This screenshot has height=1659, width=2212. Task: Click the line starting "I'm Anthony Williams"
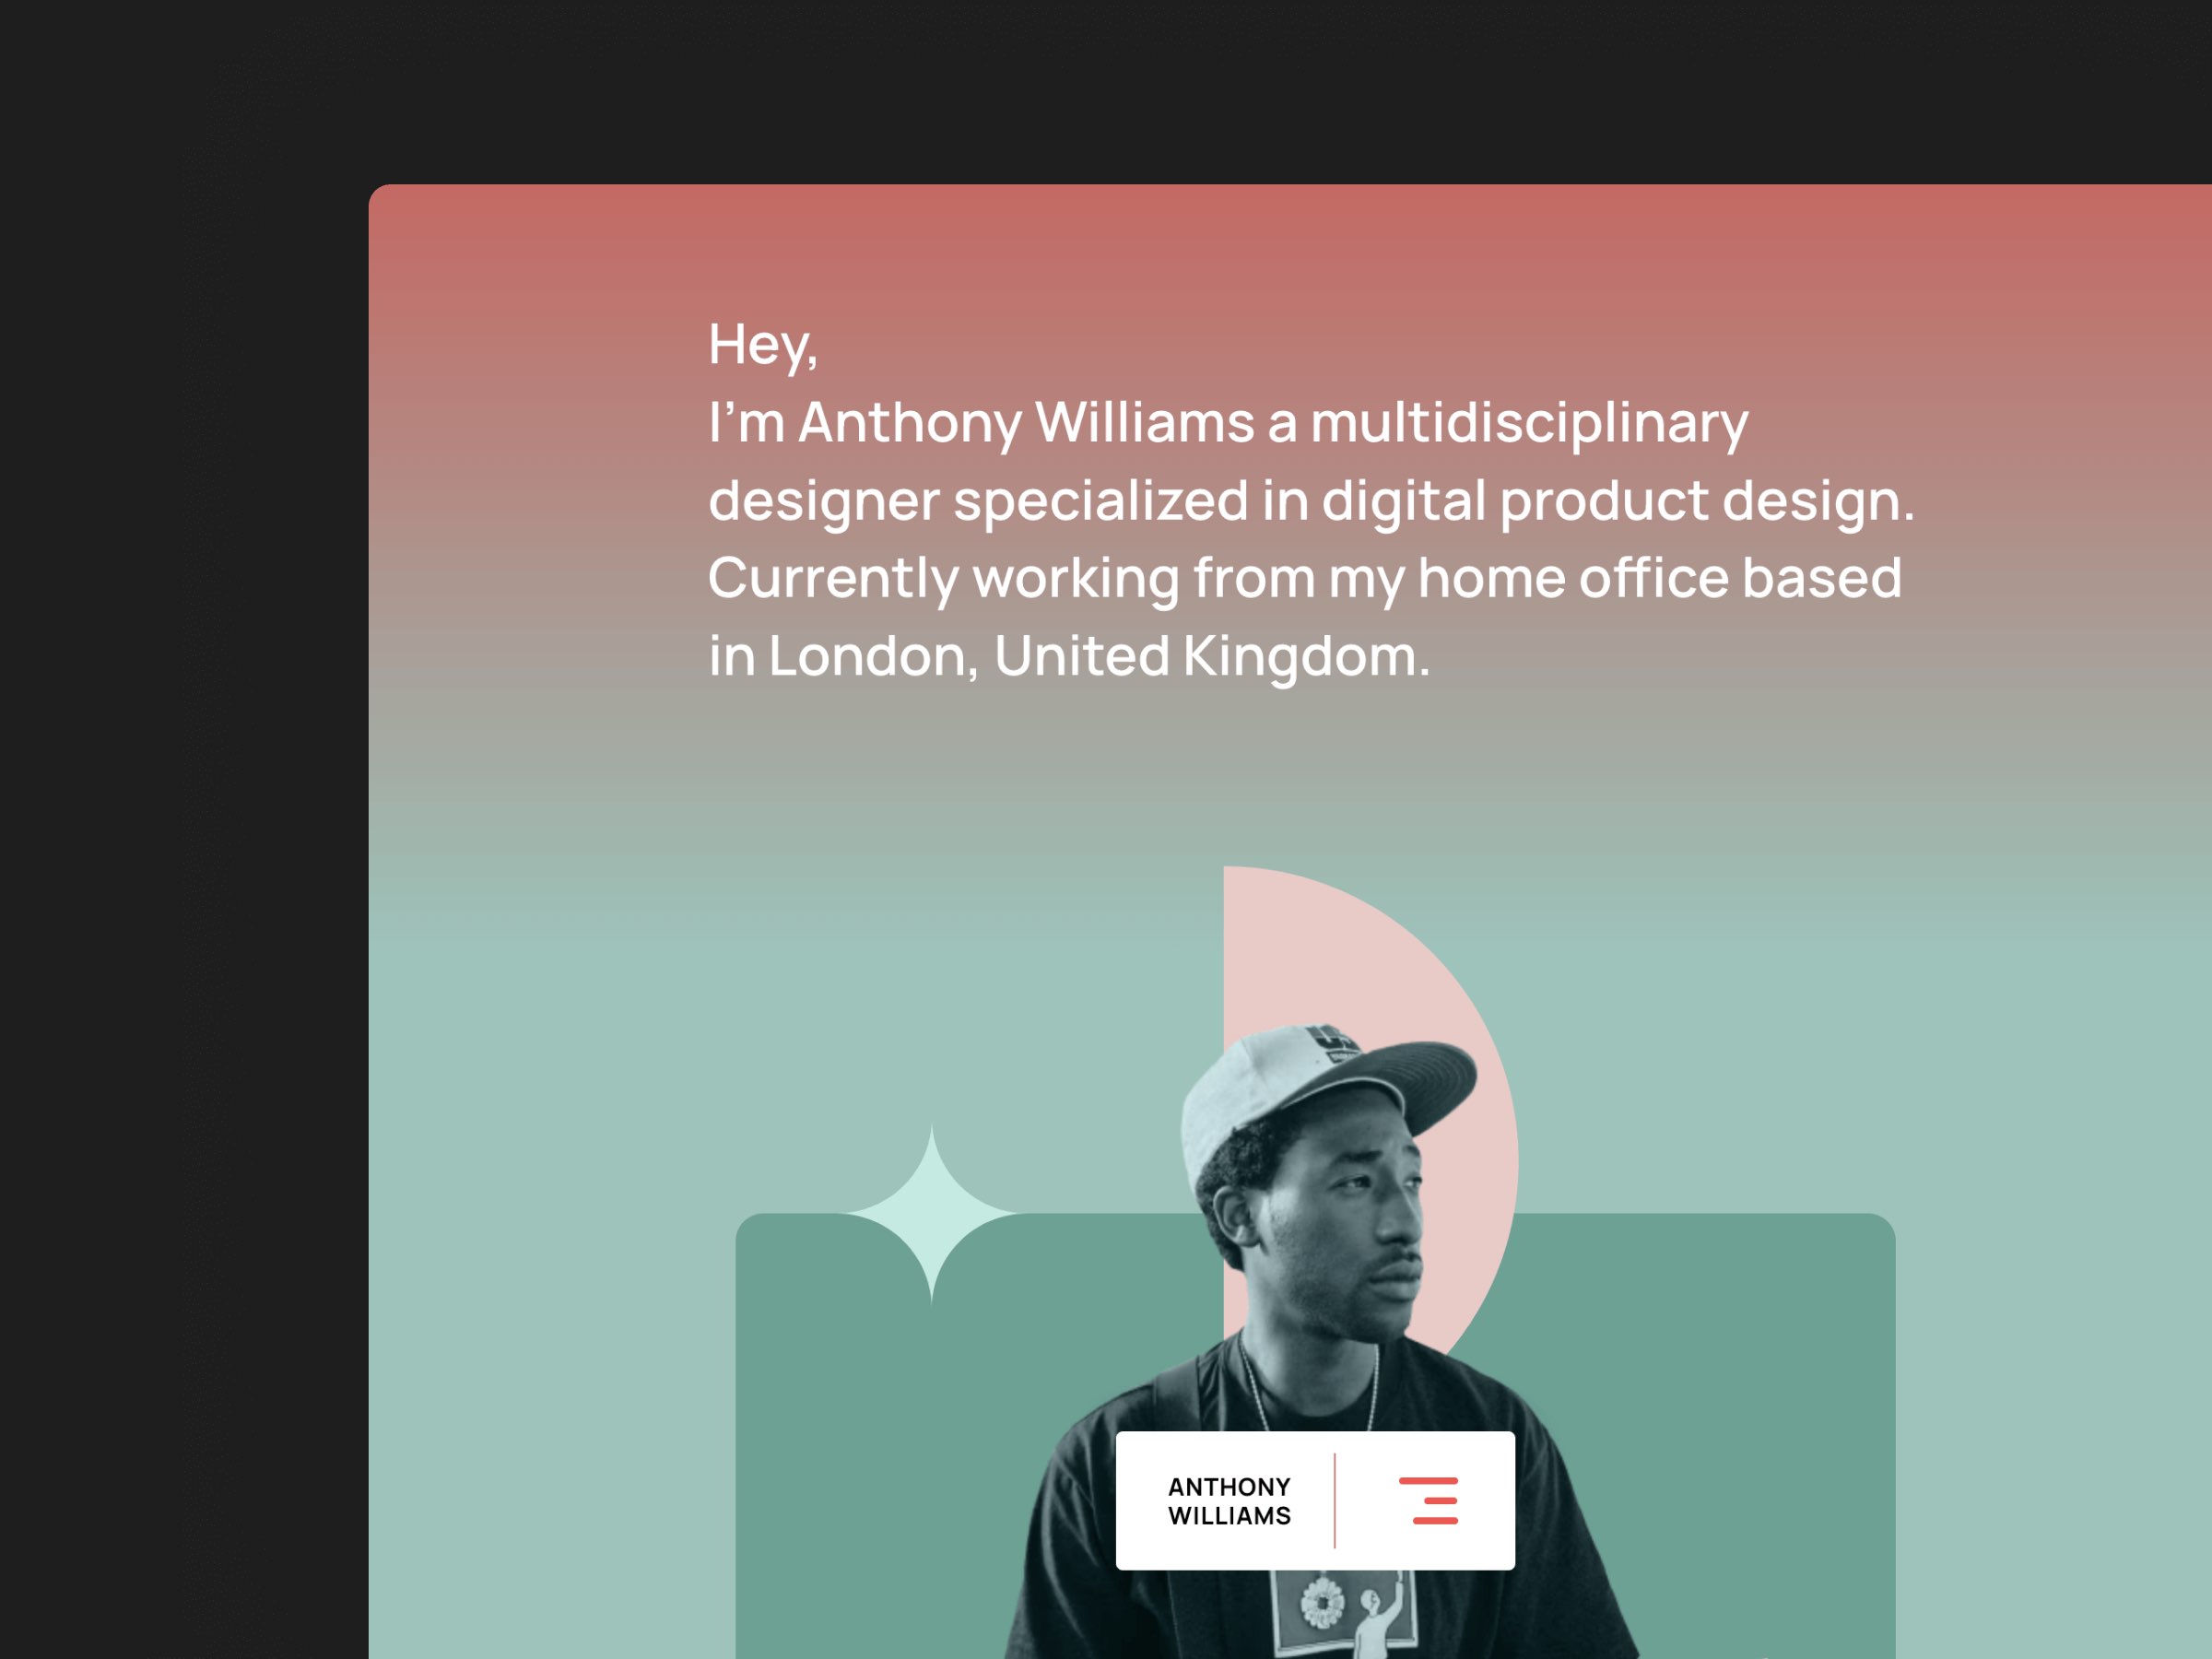(x=1228, y=422)
